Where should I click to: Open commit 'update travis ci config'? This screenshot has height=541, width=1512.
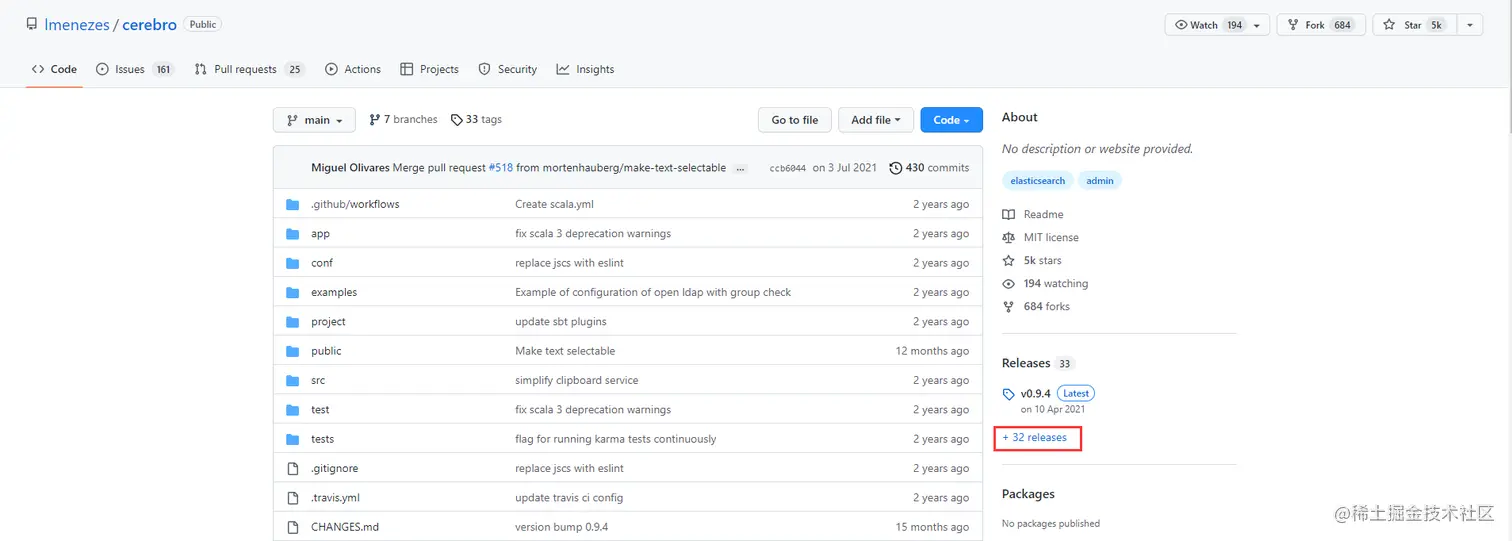(569, 498)
